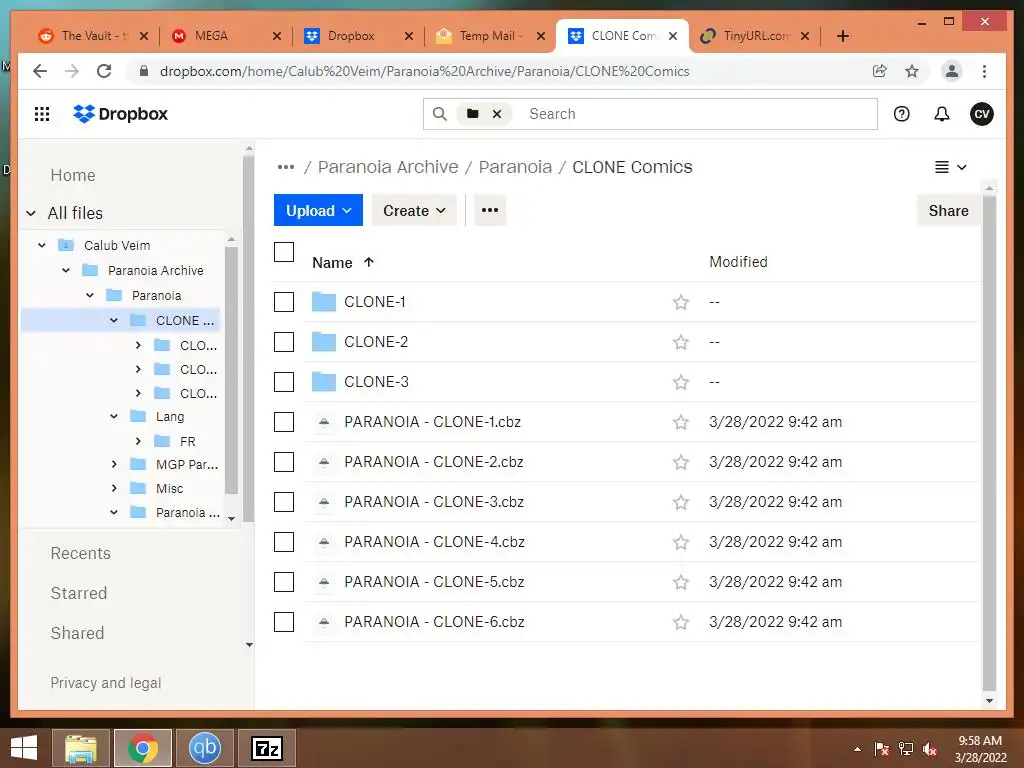Screen dimensions: 1024x768
Task: Open Shared in sidebar
Action: click(77, 633)
